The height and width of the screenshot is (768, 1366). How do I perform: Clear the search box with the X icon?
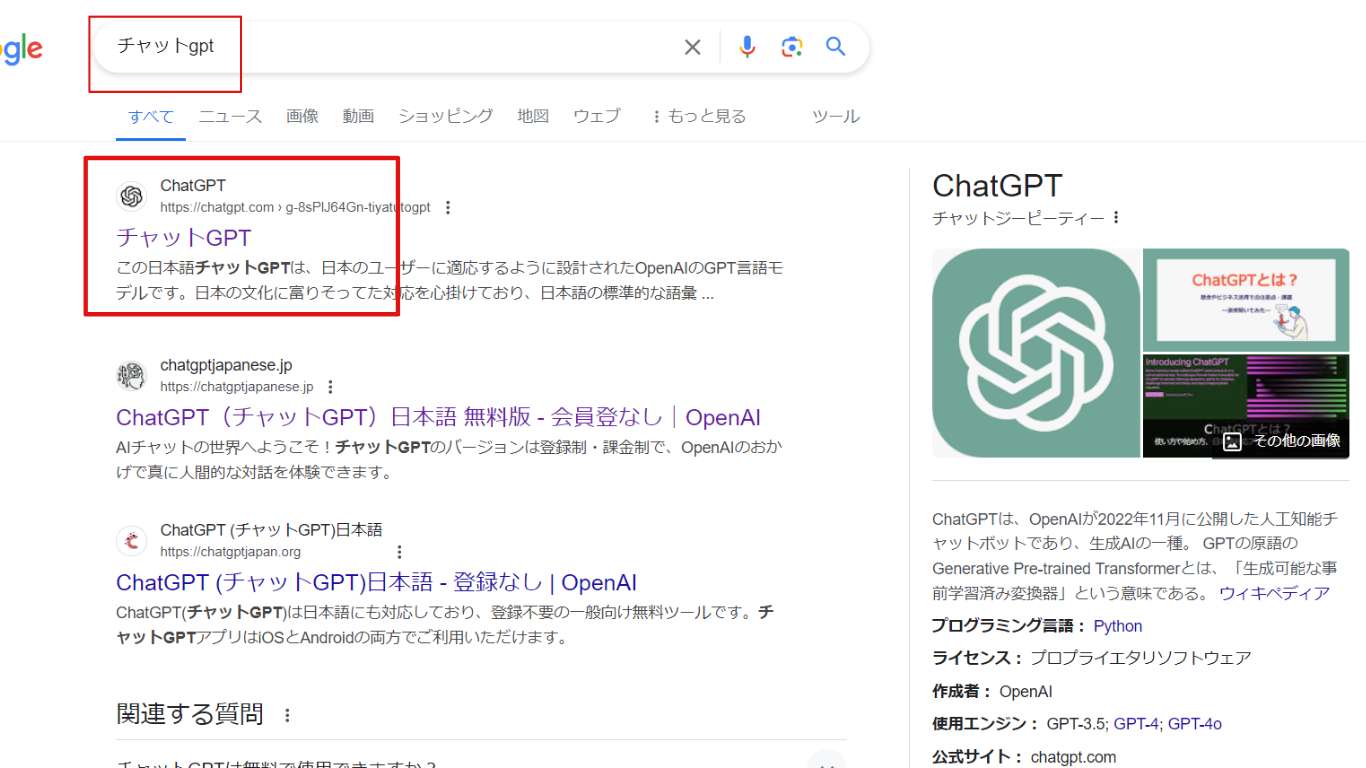coord(692,47)
